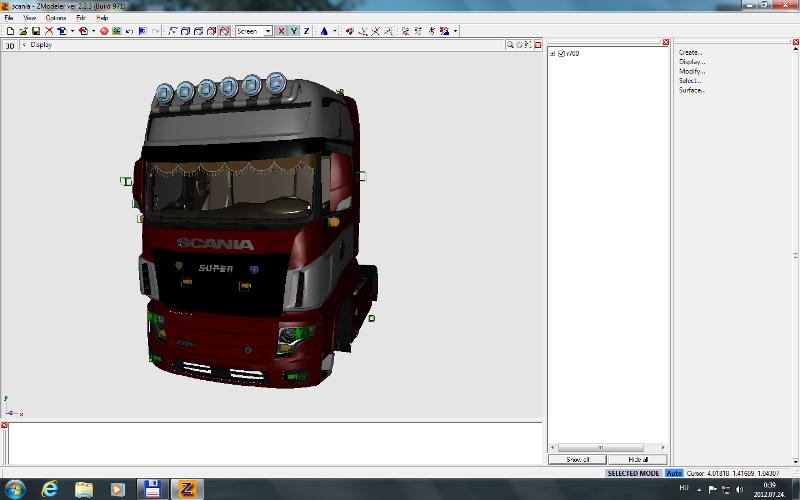
Task: Click the red X delete icon in toolbar
Action: pos(49,31)
